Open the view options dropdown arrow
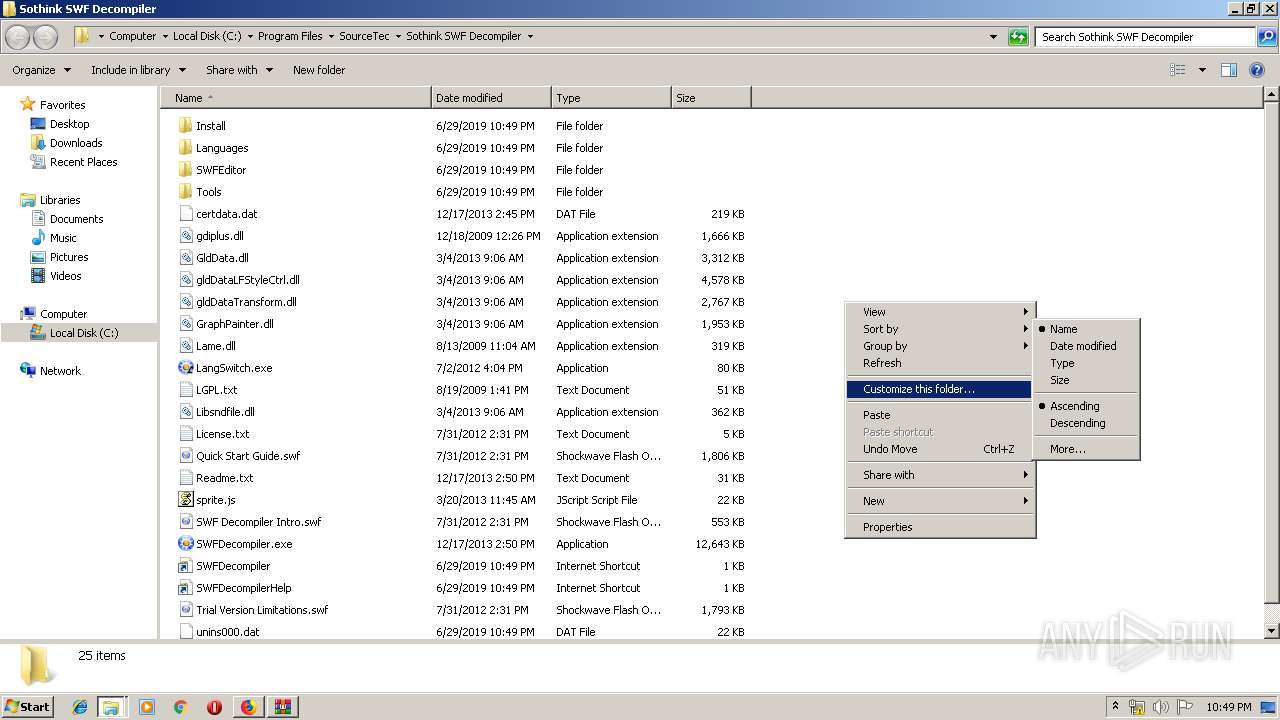Viewport: 1280px width, 720px height. [x=1202, y=70]
